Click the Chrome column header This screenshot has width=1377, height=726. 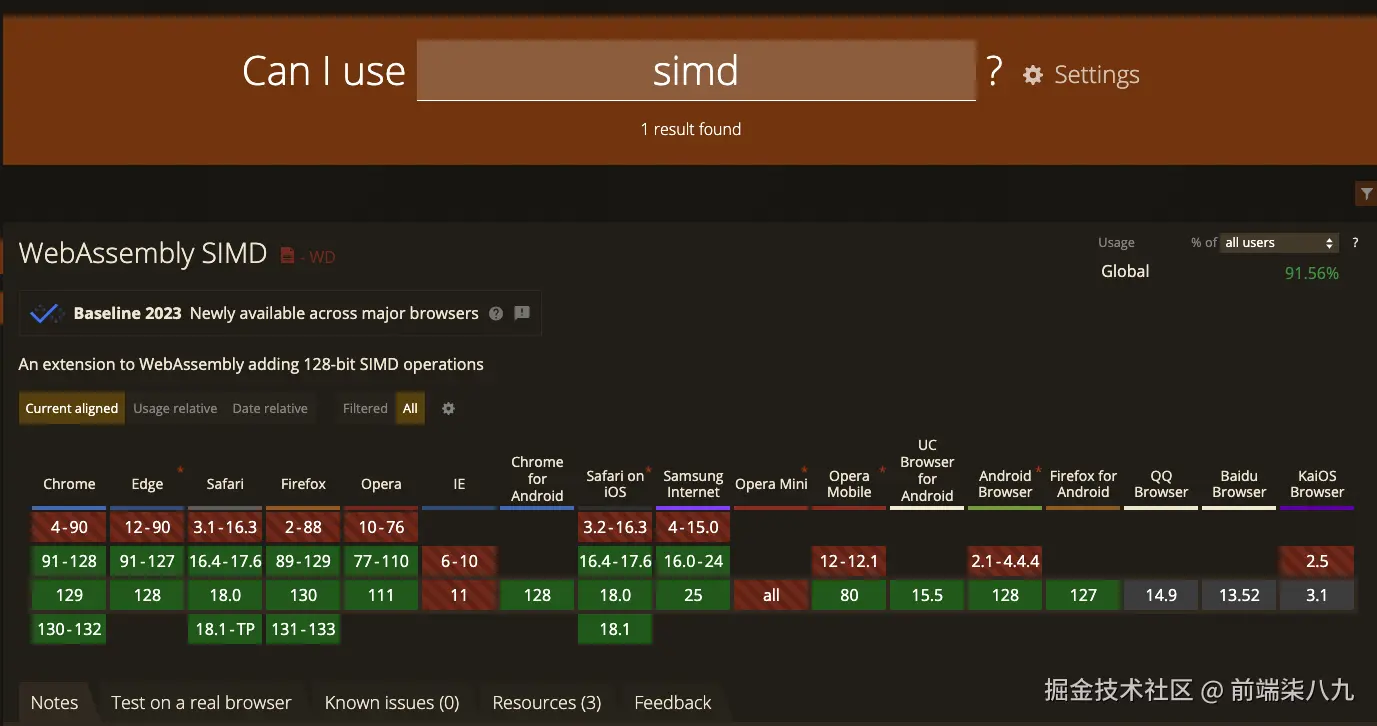[69, 484]
